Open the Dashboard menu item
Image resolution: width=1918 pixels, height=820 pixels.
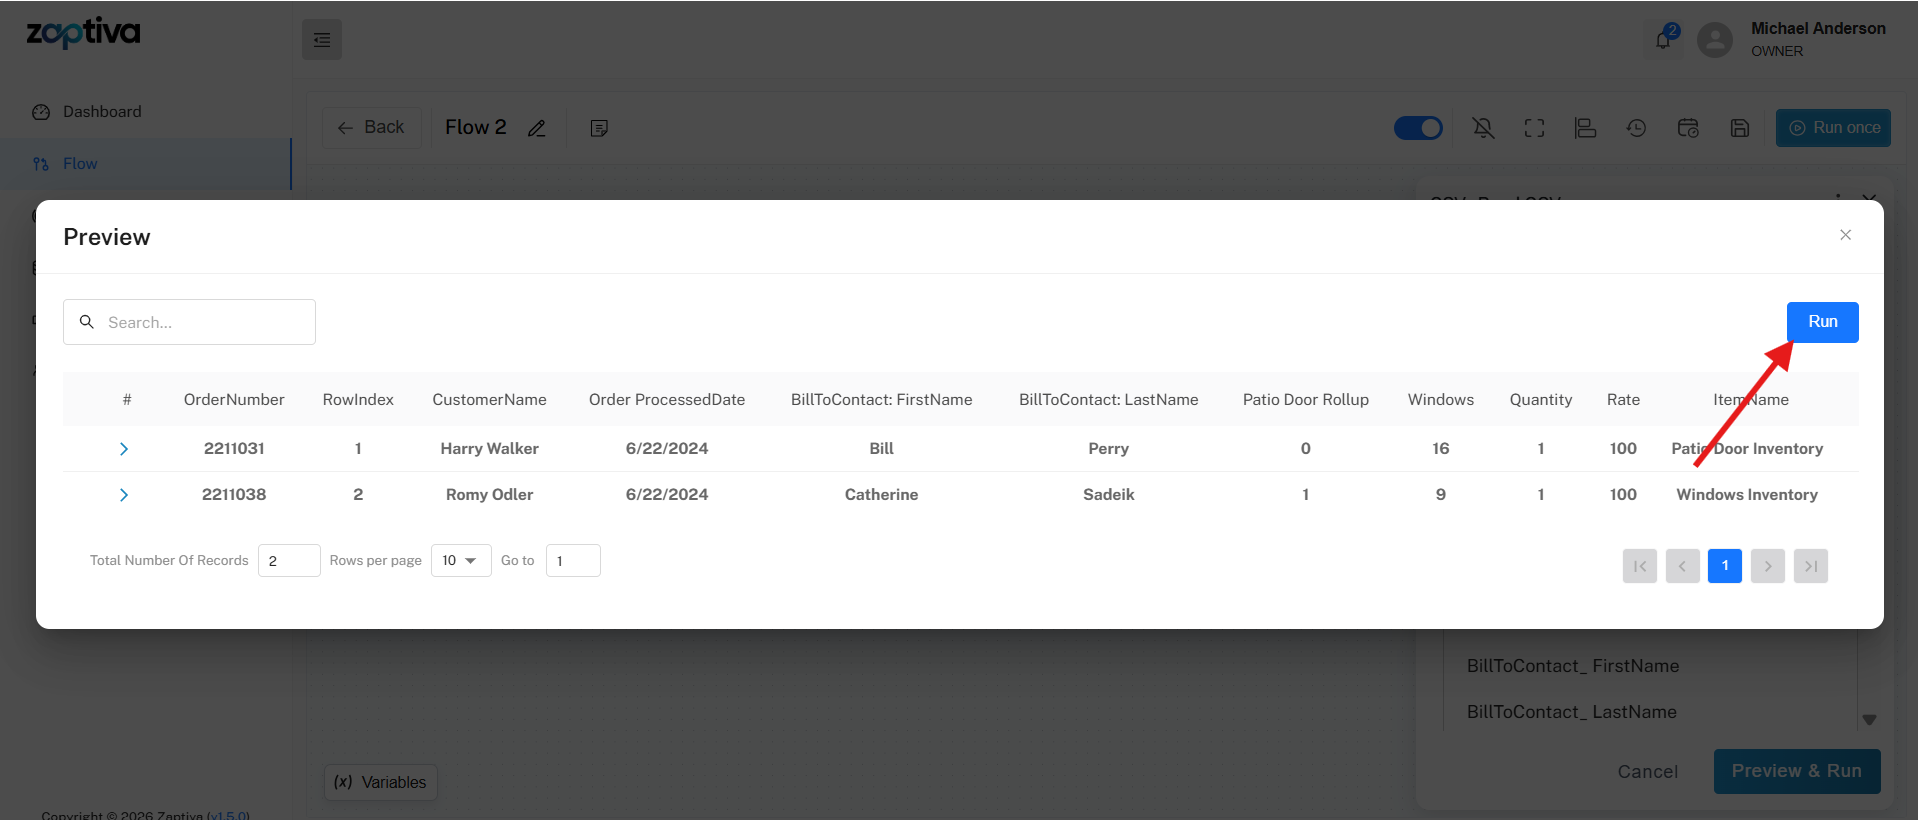coord(102,112)
